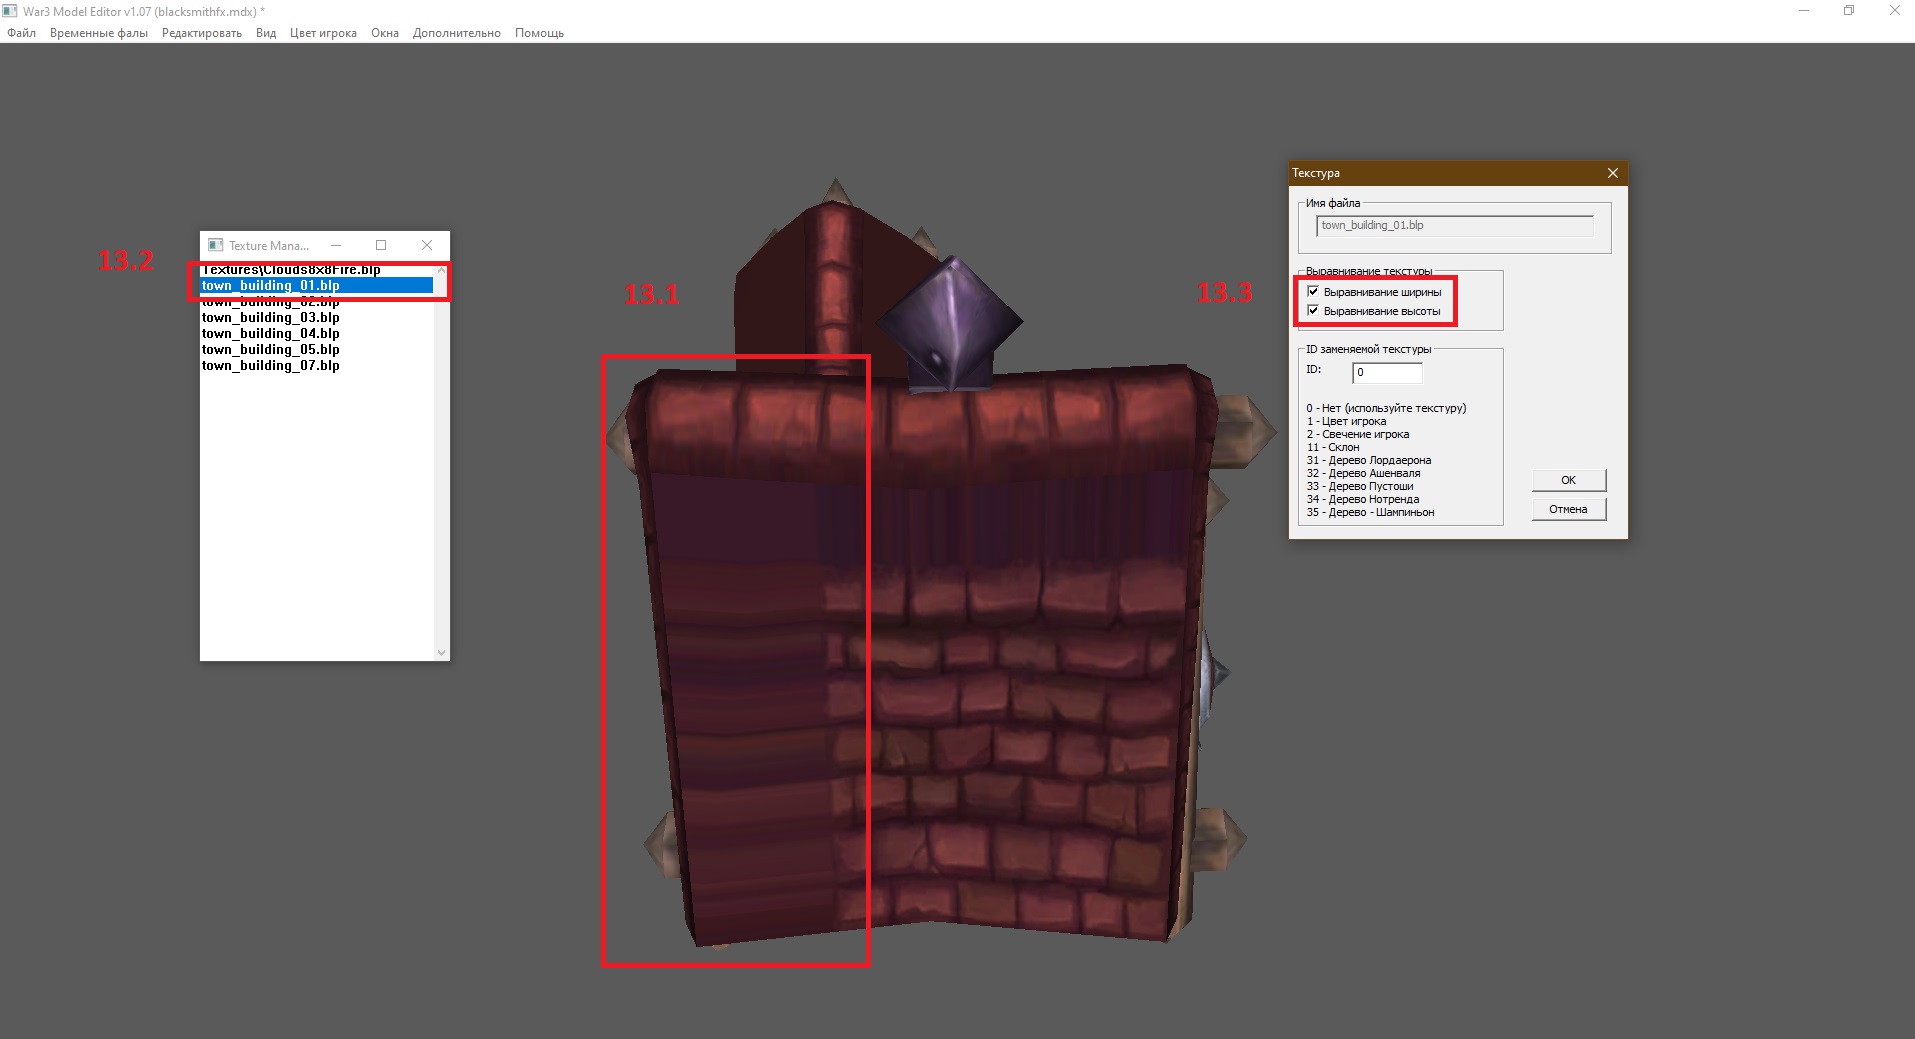Toggle the Выравнивание высоты checkbox
The width and height of the screenshot is (1915, 1039).
[1313, 311]
